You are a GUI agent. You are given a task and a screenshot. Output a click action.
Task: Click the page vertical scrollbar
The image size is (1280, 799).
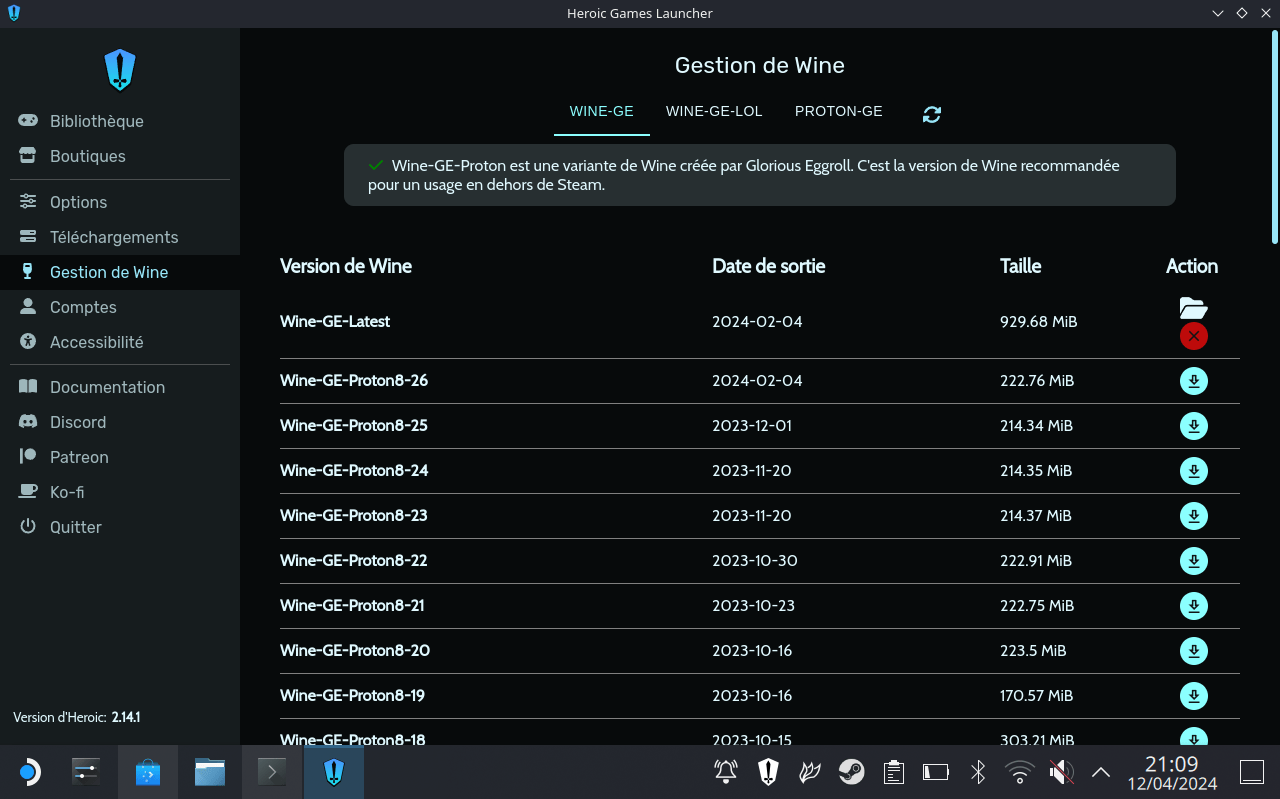(x=1275, y=138)
